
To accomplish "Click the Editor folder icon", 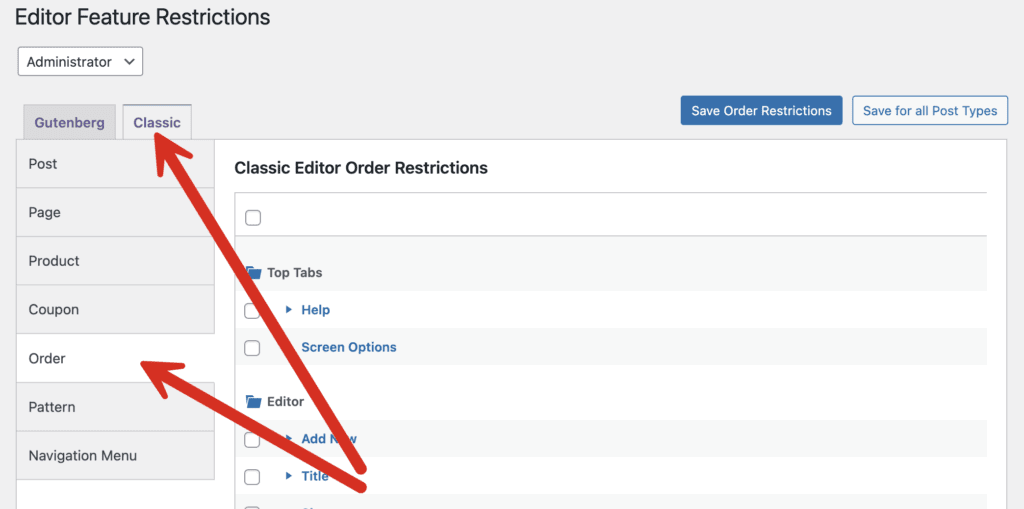I will click(253, 402).
